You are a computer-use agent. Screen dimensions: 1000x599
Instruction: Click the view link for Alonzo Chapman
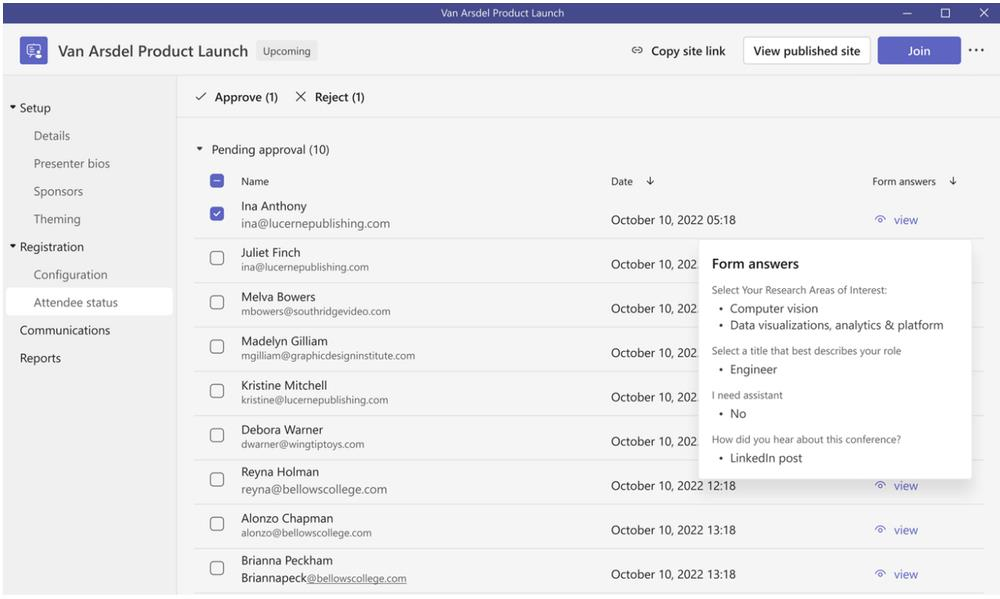(x=906, y=529)
